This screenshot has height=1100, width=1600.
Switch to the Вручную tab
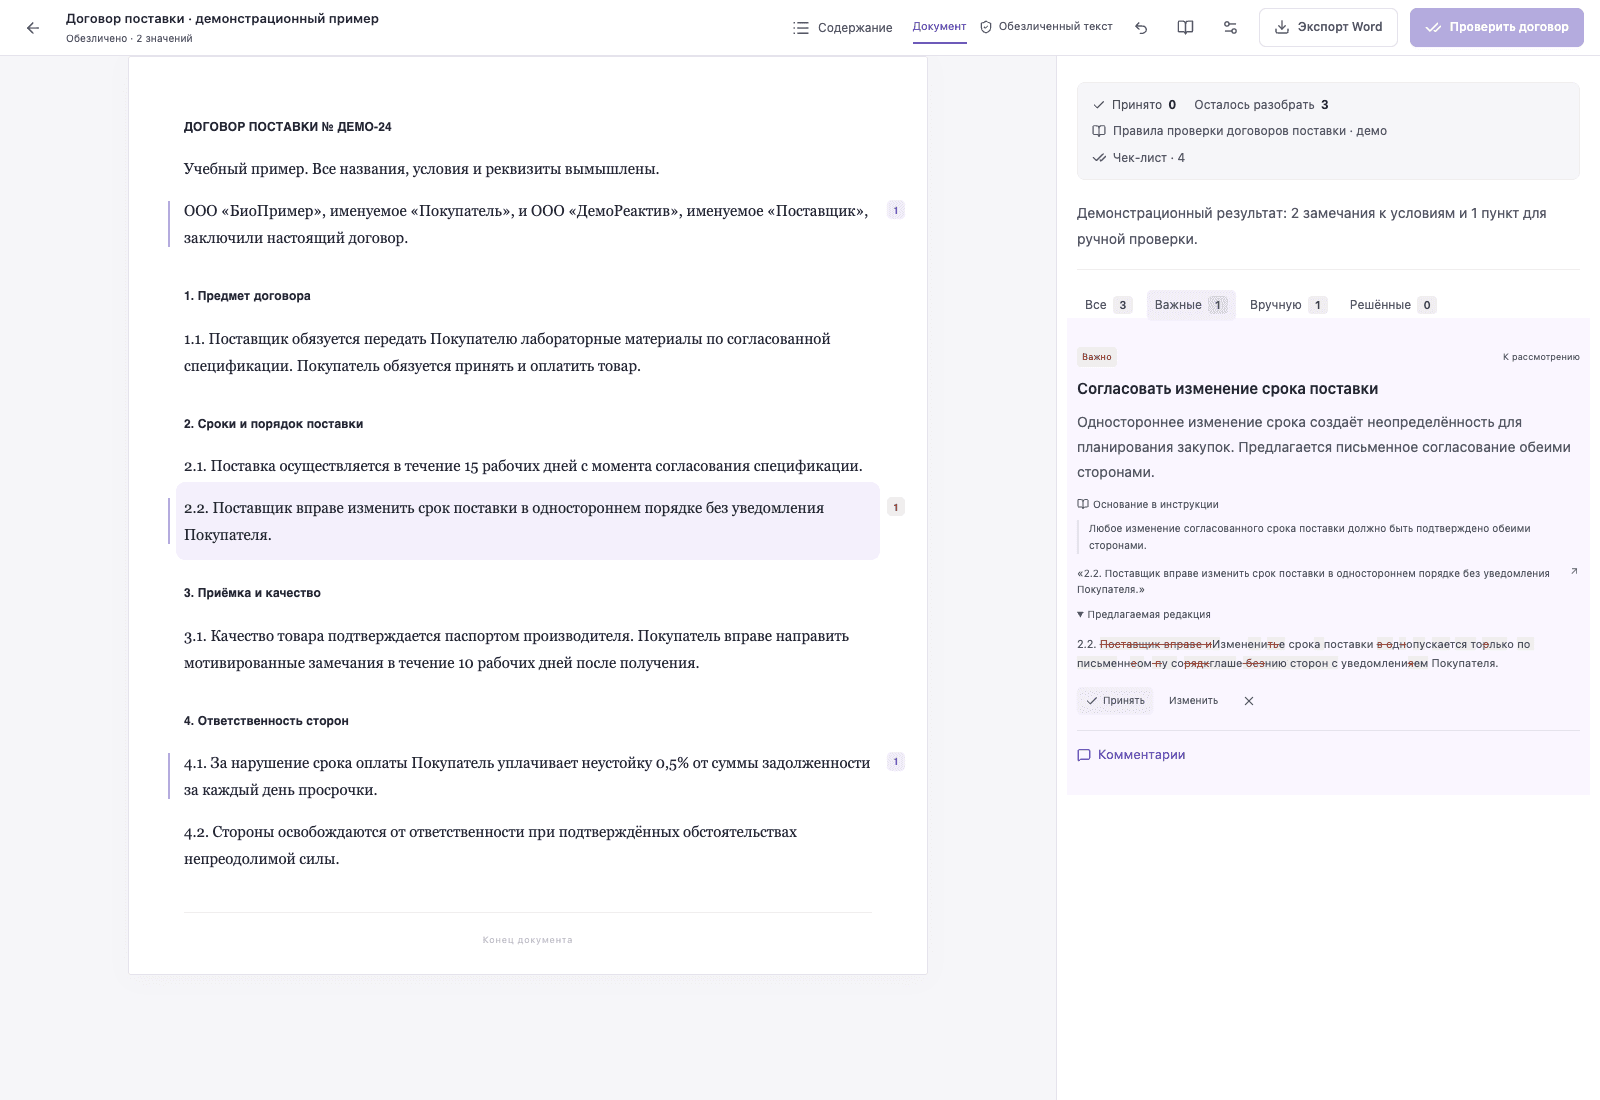[x=1288, y=305]
